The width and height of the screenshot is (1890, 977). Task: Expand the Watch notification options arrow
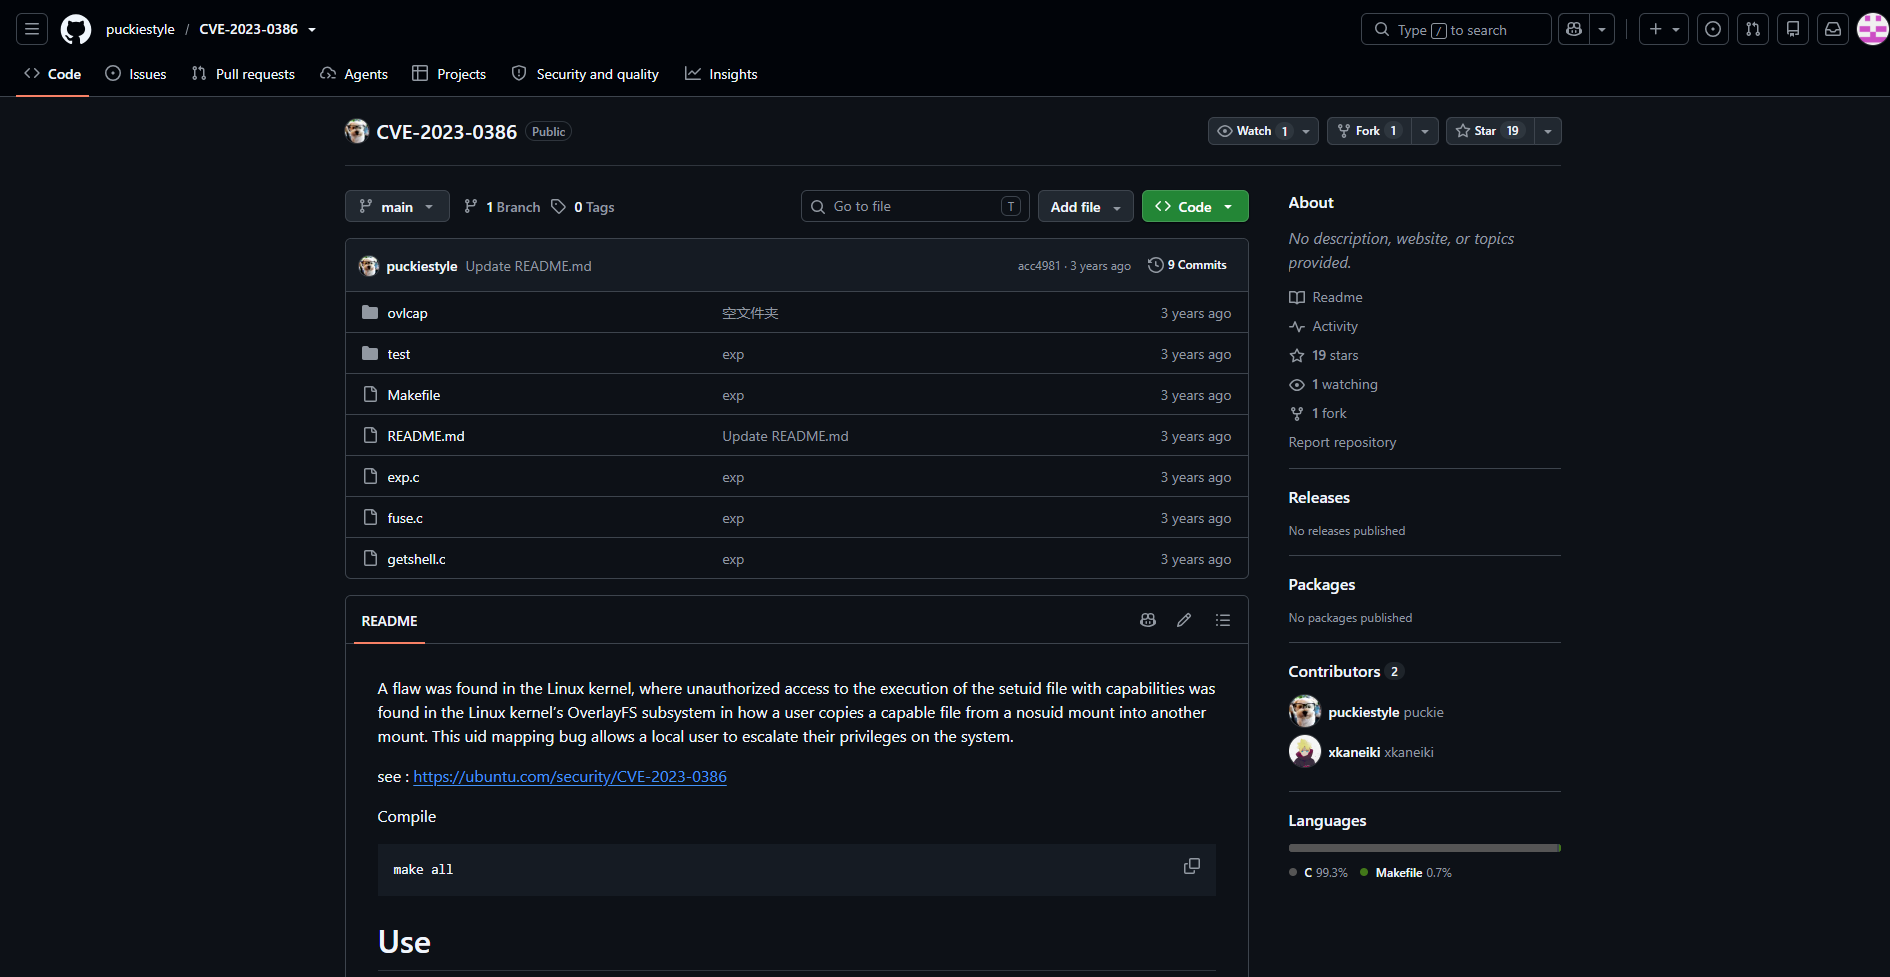[x=1306, y=131]
